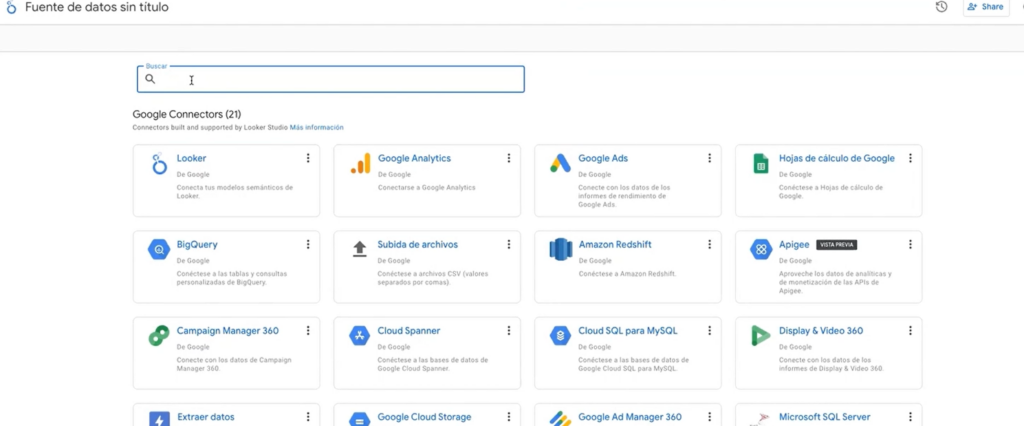This screenshot has height=426, width=1024.
Task: Click the Share button
Action: coord(986,7)
